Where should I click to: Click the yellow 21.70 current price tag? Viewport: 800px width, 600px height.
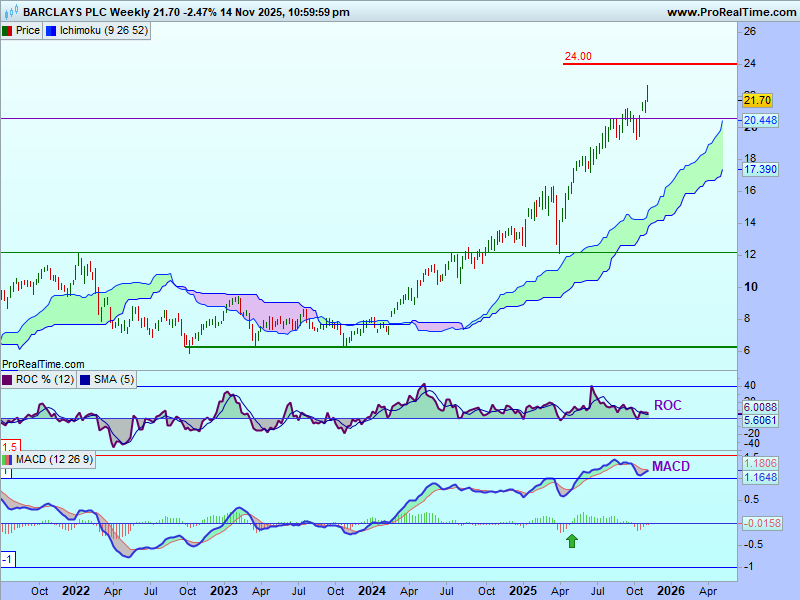[x=758, y=100]
